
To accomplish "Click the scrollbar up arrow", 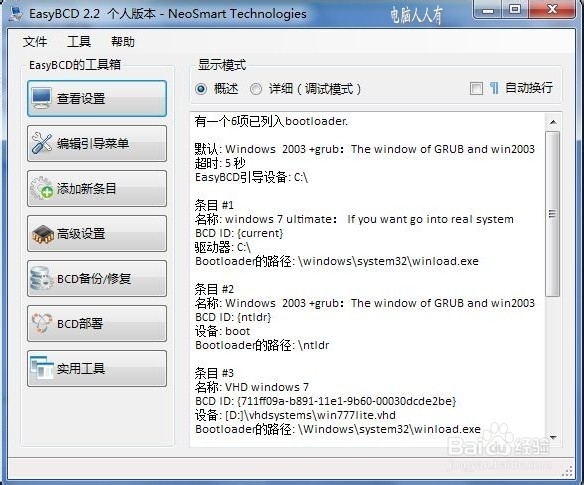I will 553,122.
